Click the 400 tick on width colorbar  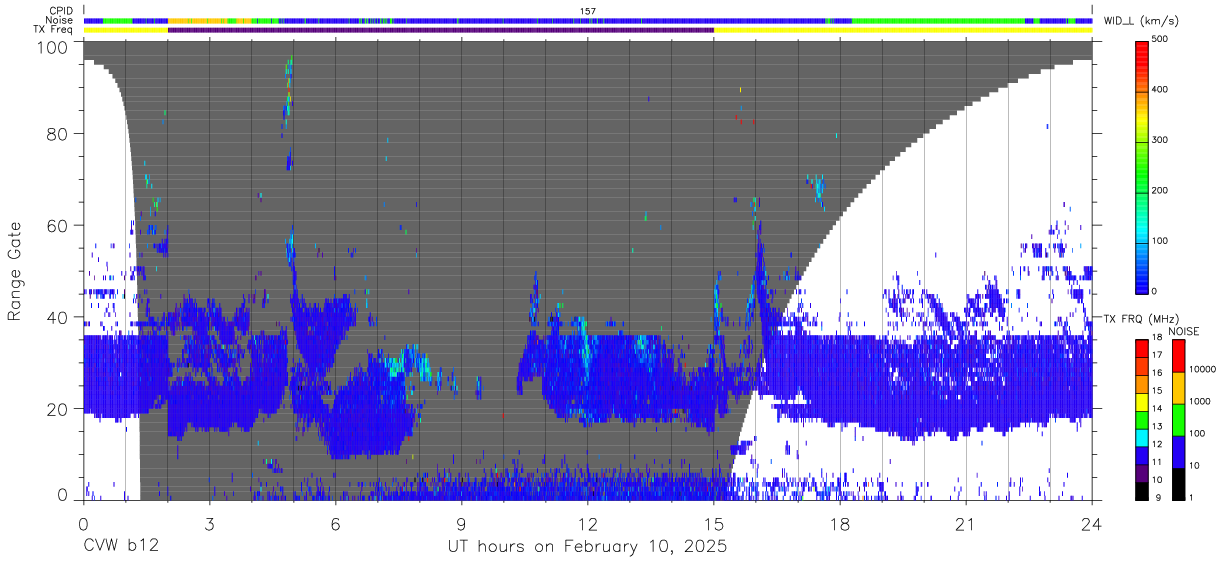[1160, 89]
